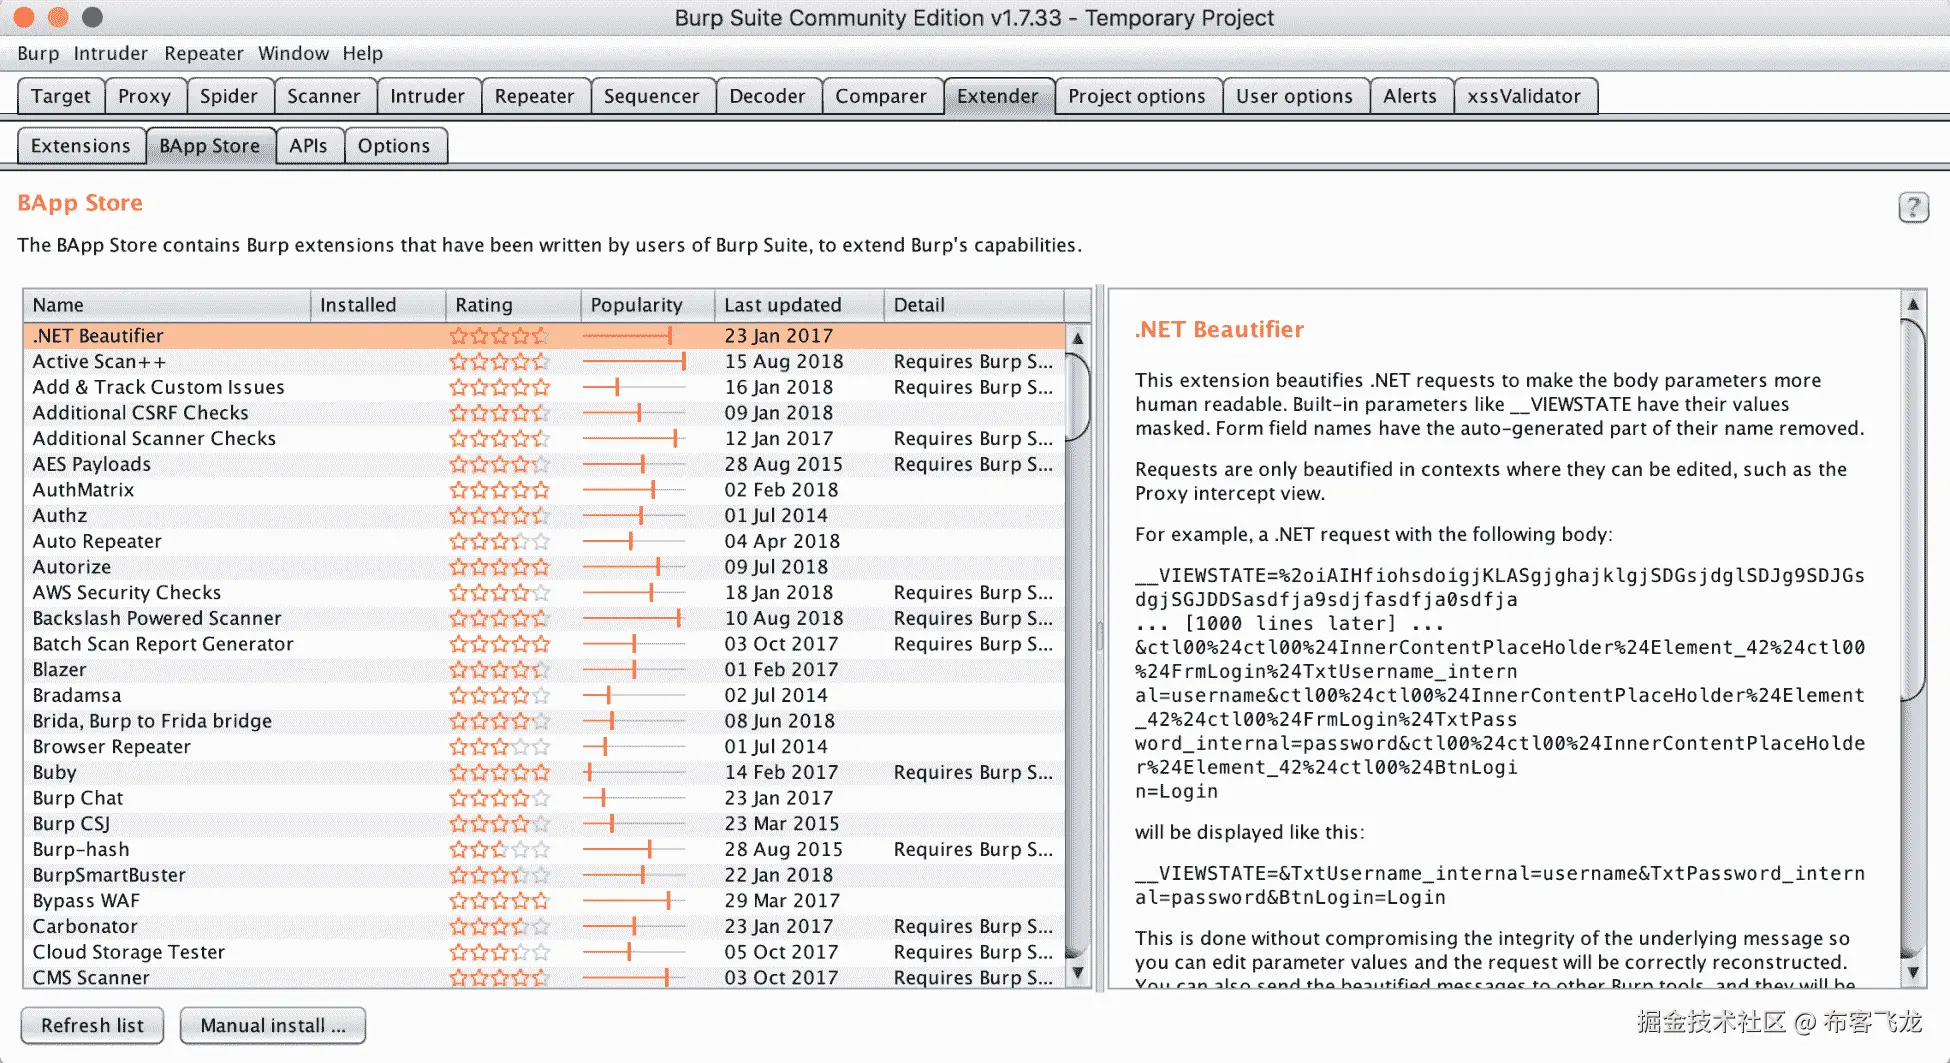Click the description pane scroll-up arrow
This screenshot has height=1063, width=1950.
click(x=1913, y=304)
